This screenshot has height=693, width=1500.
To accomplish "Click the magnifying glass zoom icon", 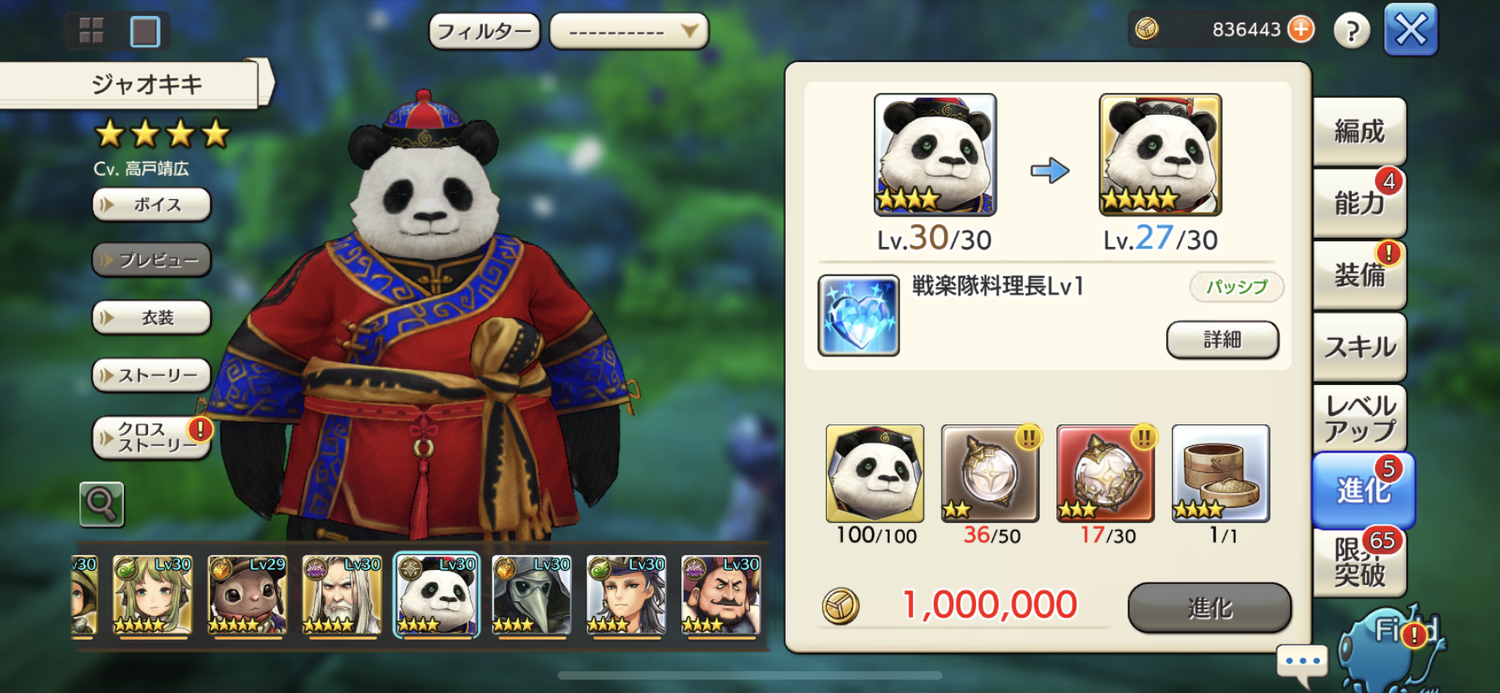I will pyautogui.click(x=102, y=504).
